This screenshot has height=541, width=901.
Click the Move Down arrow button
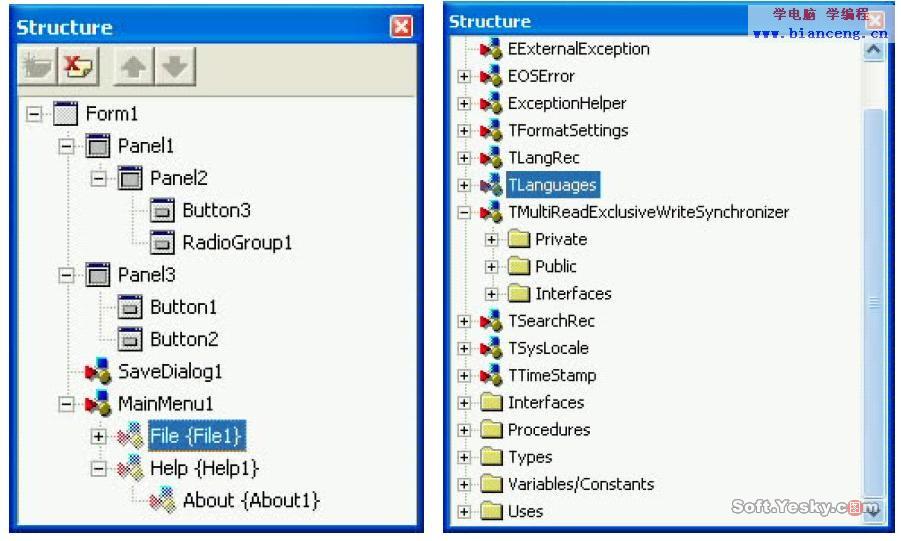point(176,67)
